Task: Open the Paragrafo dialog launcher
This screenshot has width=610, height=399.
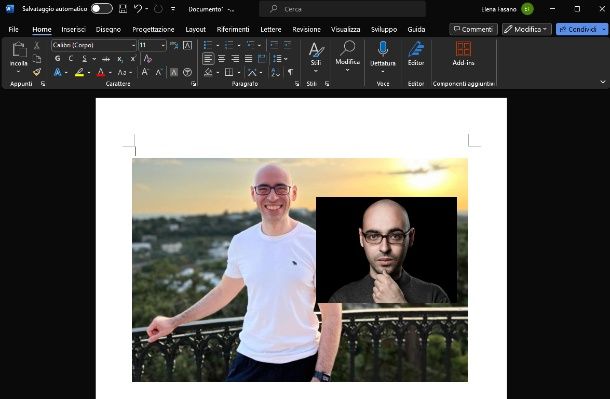Action: [x=297, y=84]
